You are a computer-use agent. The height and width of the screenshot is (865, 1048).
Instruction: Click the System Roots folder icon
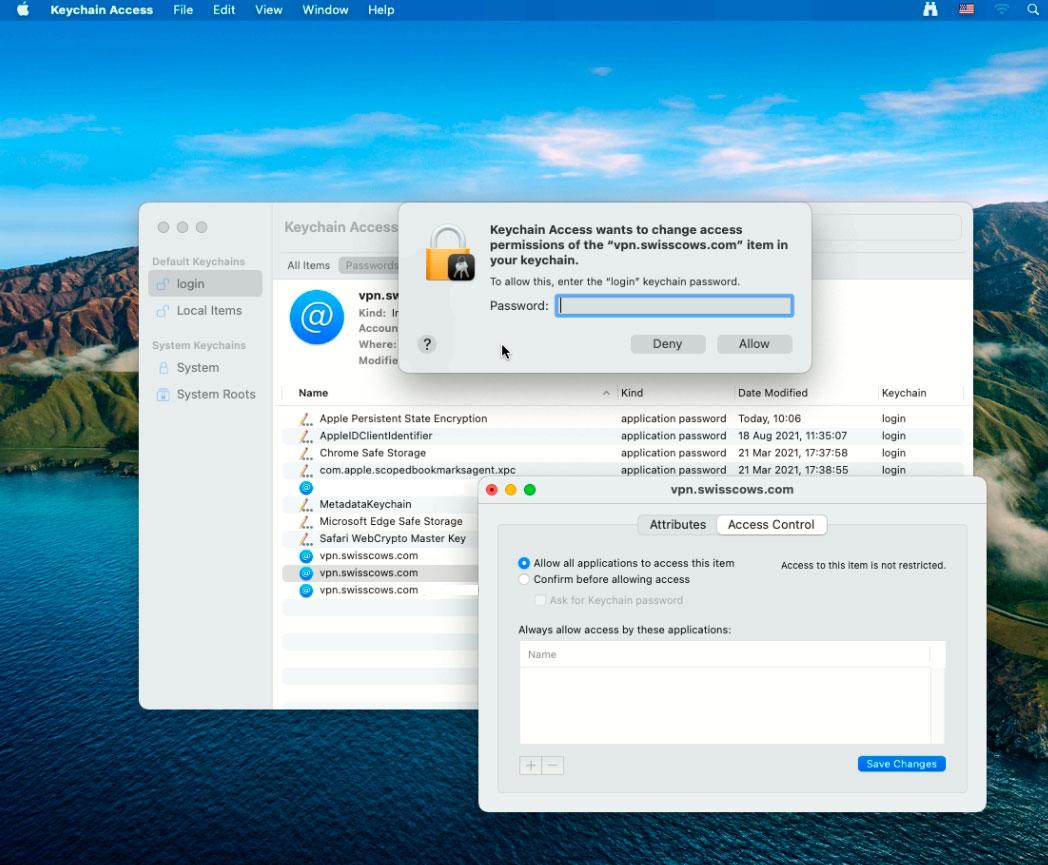[x=163, y=394]
